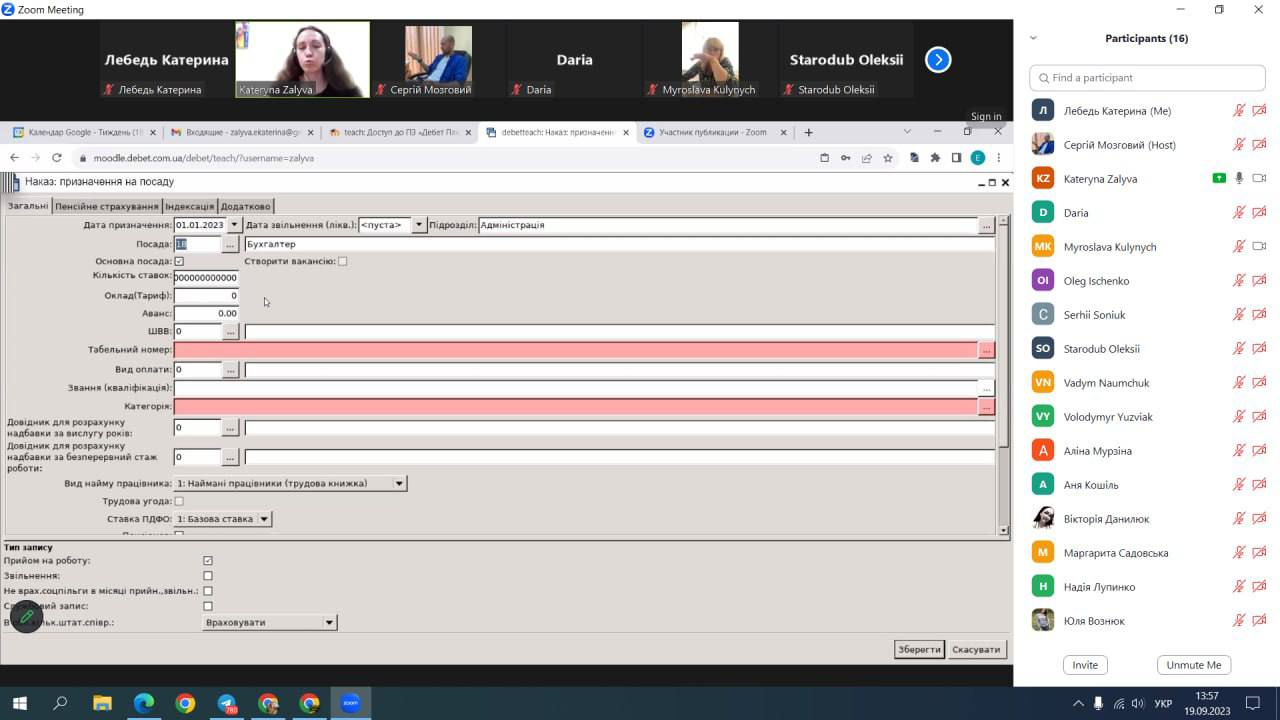1280x720 pixels.
Task: Click browser reload page icon
Action: (57, 158)
